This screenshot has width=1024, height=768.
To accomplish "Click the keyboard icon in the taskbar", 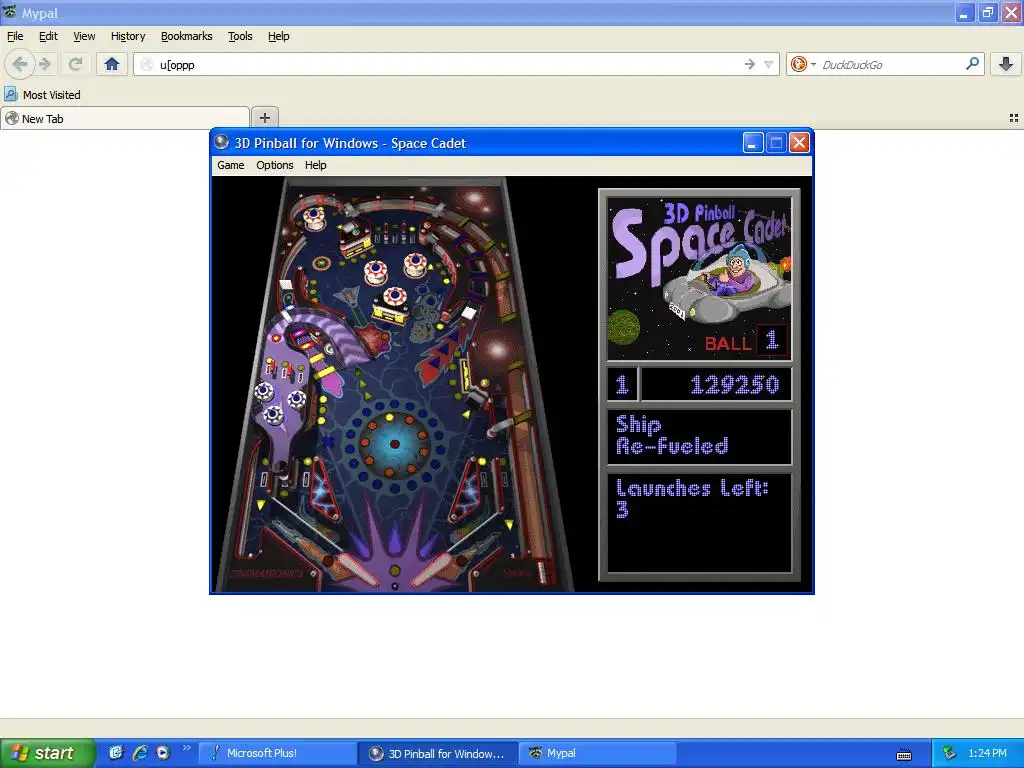I will click(x=904, y=755).
